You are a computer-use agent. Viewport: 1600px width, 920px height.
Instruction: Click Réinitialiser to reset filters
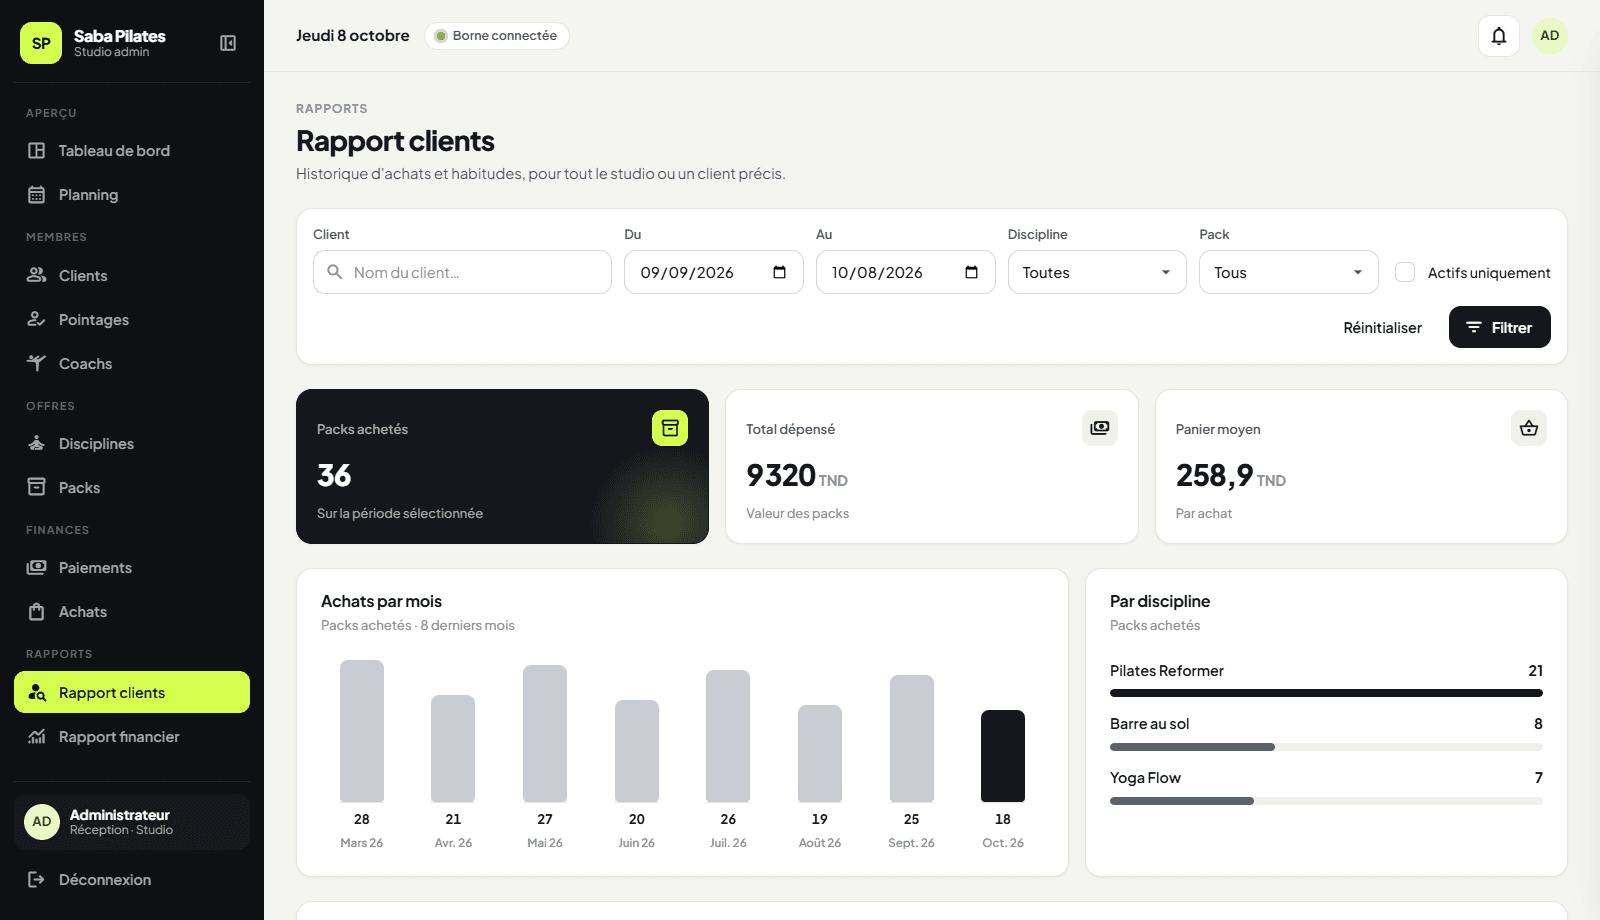[1382, 327]
